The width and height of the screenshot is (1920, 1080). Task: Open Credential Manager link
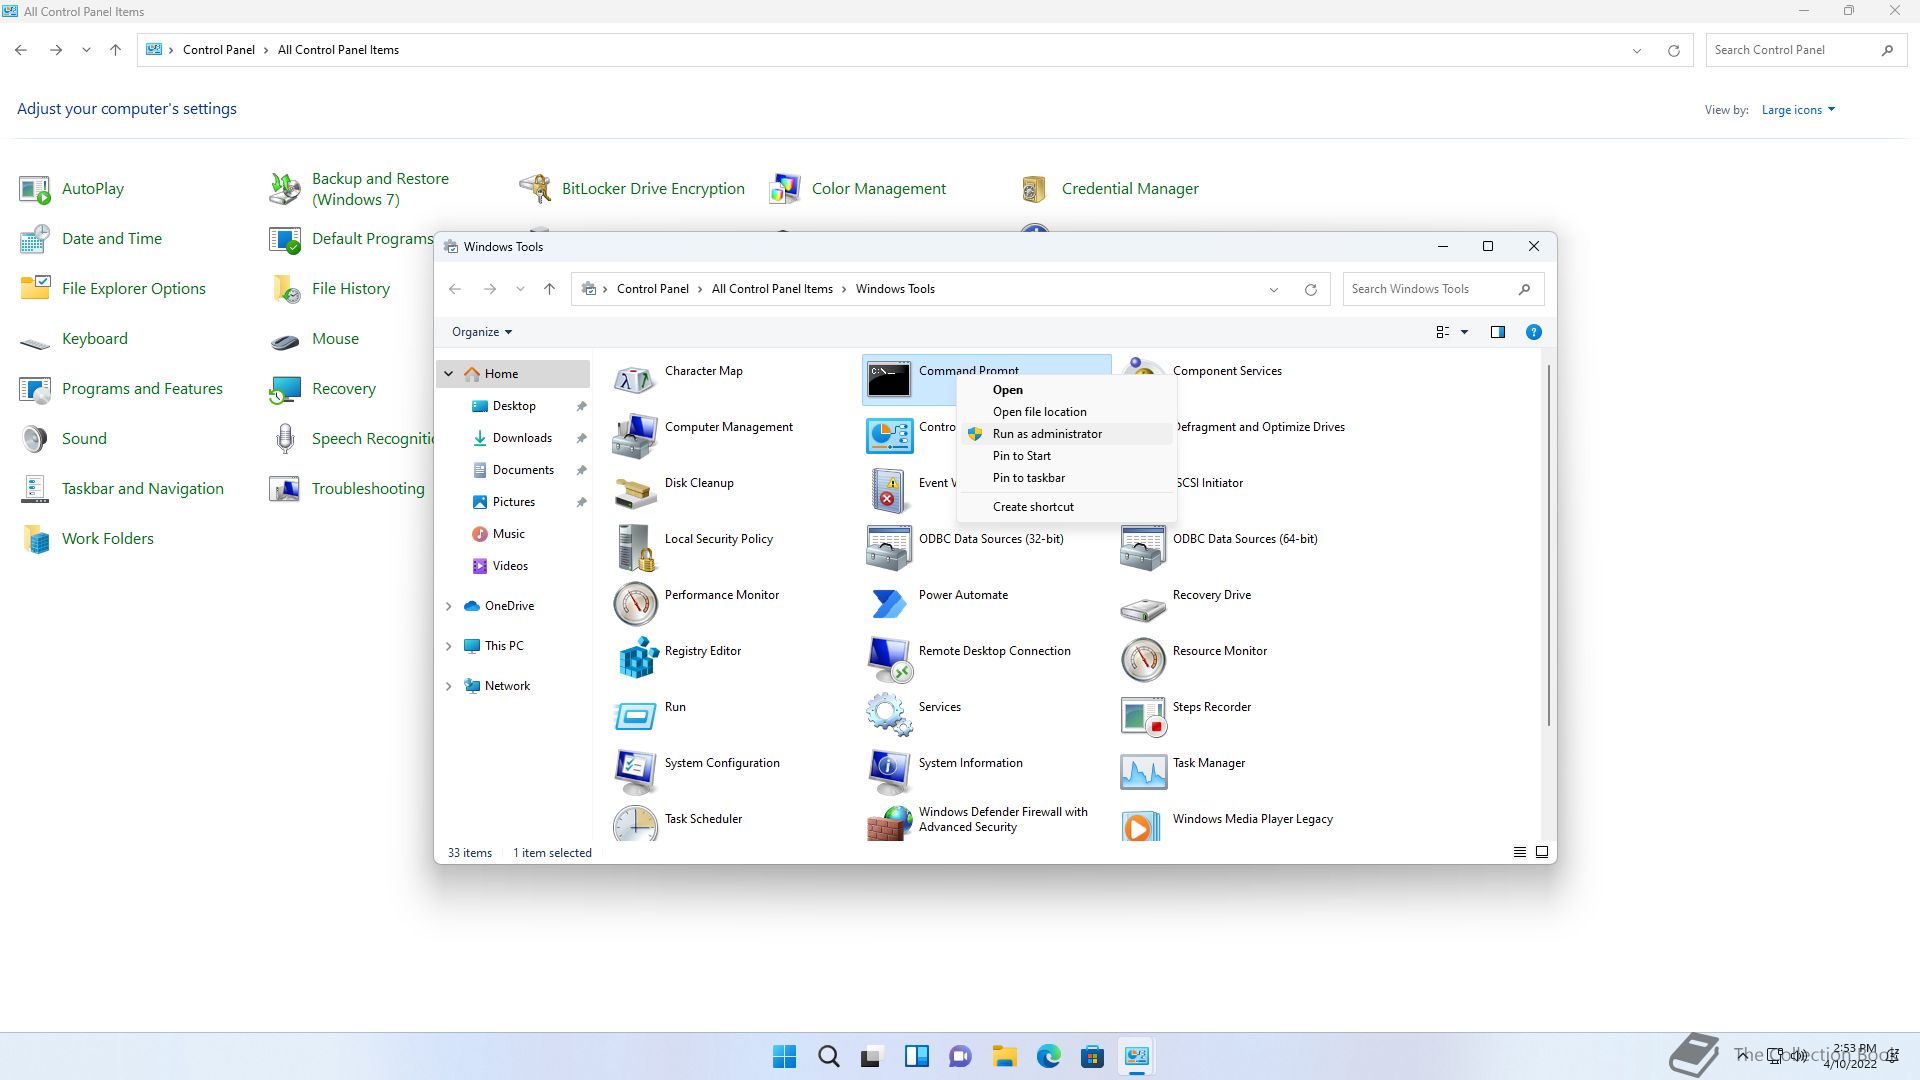(1130, 188)
